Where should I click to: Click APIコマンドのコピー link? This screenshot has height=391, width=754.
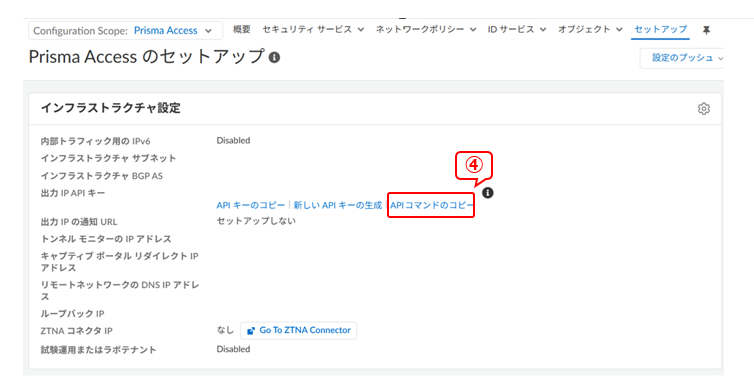click(x=431, y=205)
